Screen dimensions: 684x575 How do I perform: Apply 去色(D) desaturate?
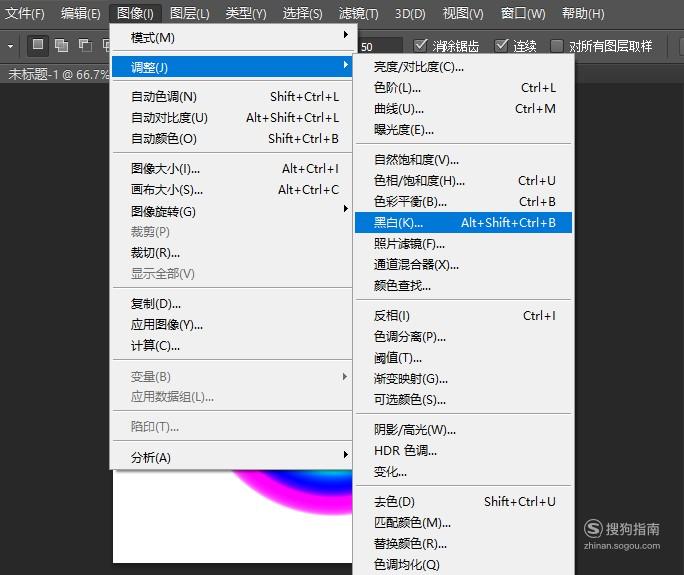[463, 502]
